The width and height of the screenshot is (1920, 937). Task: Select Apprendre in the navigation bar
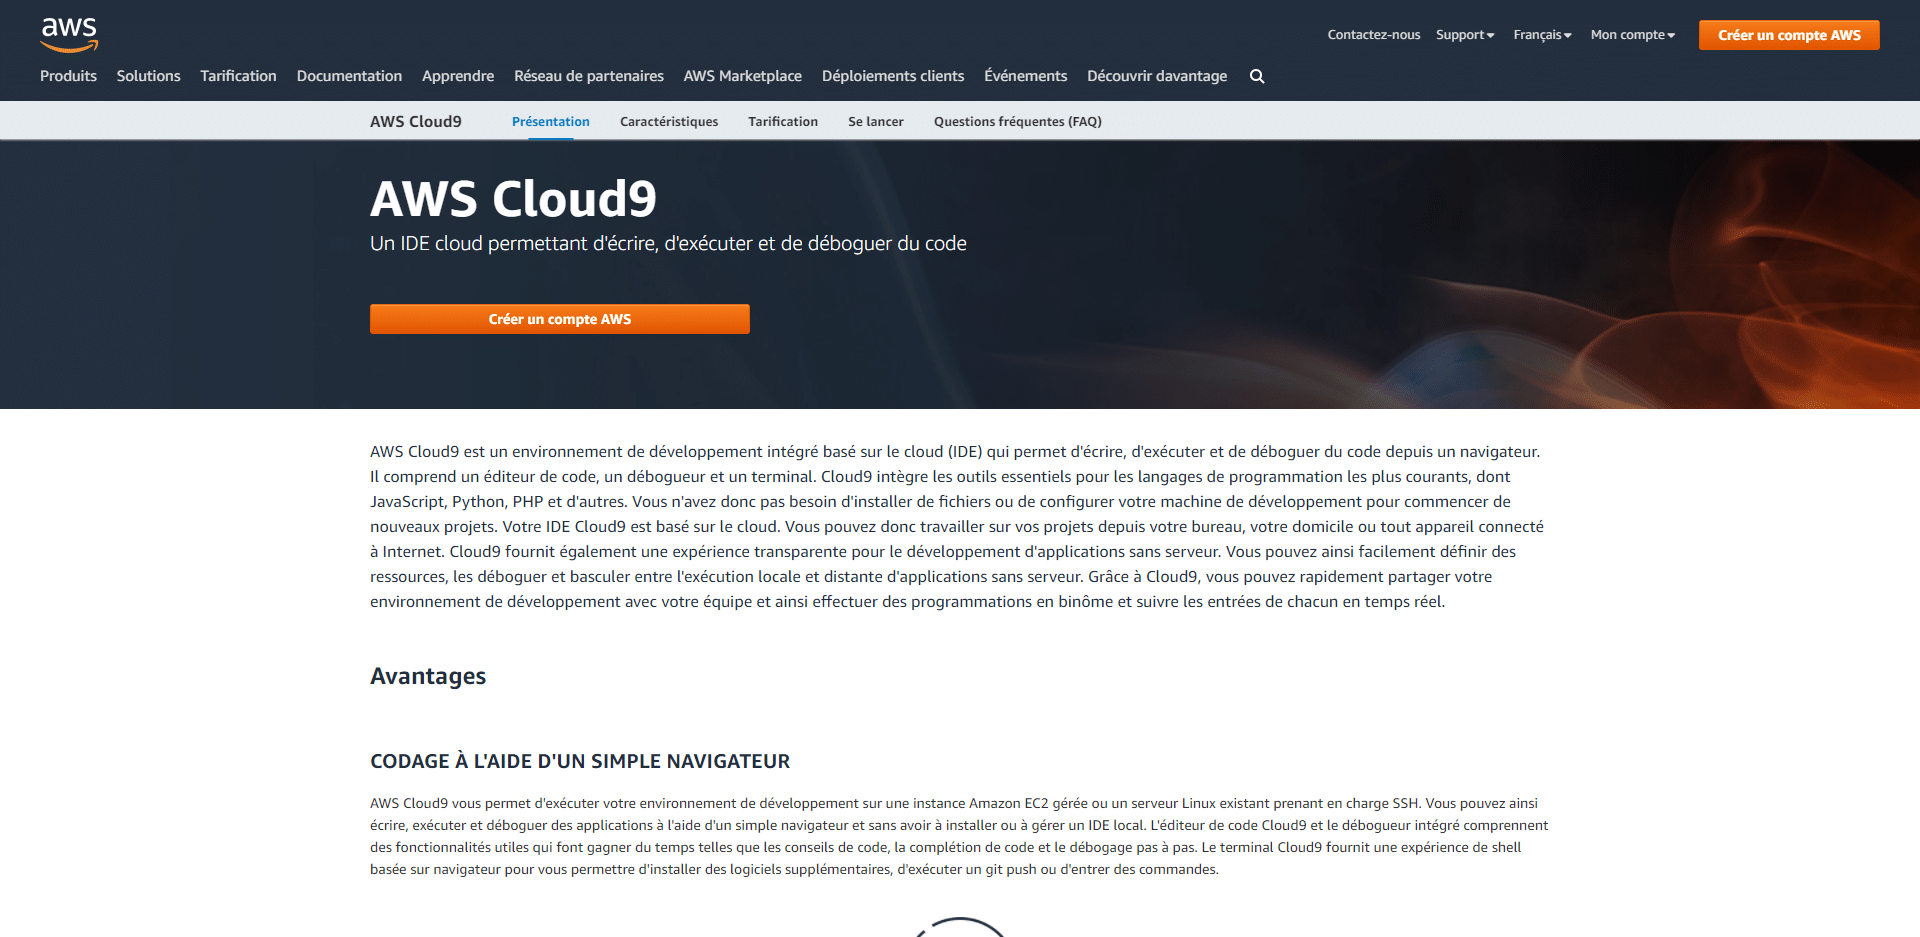point(458,76)
